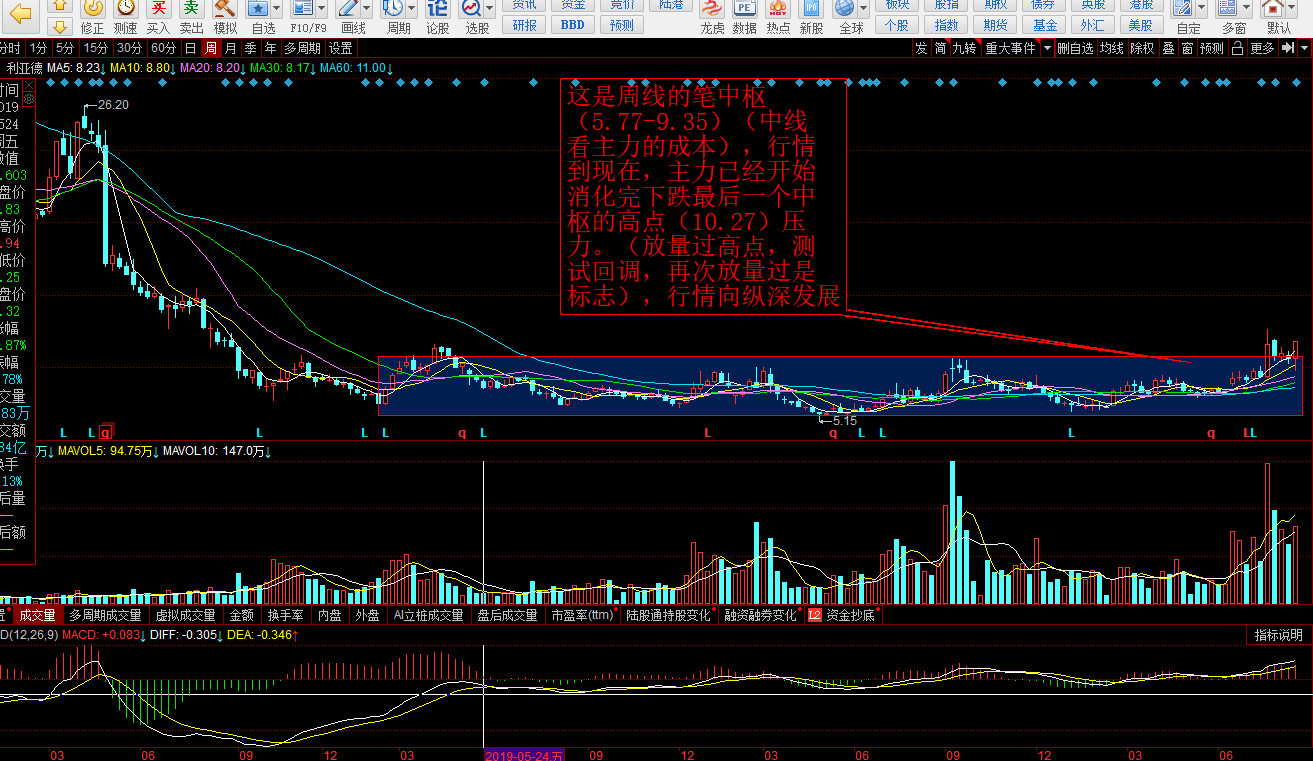Click the 美股 US stocks button
The image size is (1313, 761).
1139,25
